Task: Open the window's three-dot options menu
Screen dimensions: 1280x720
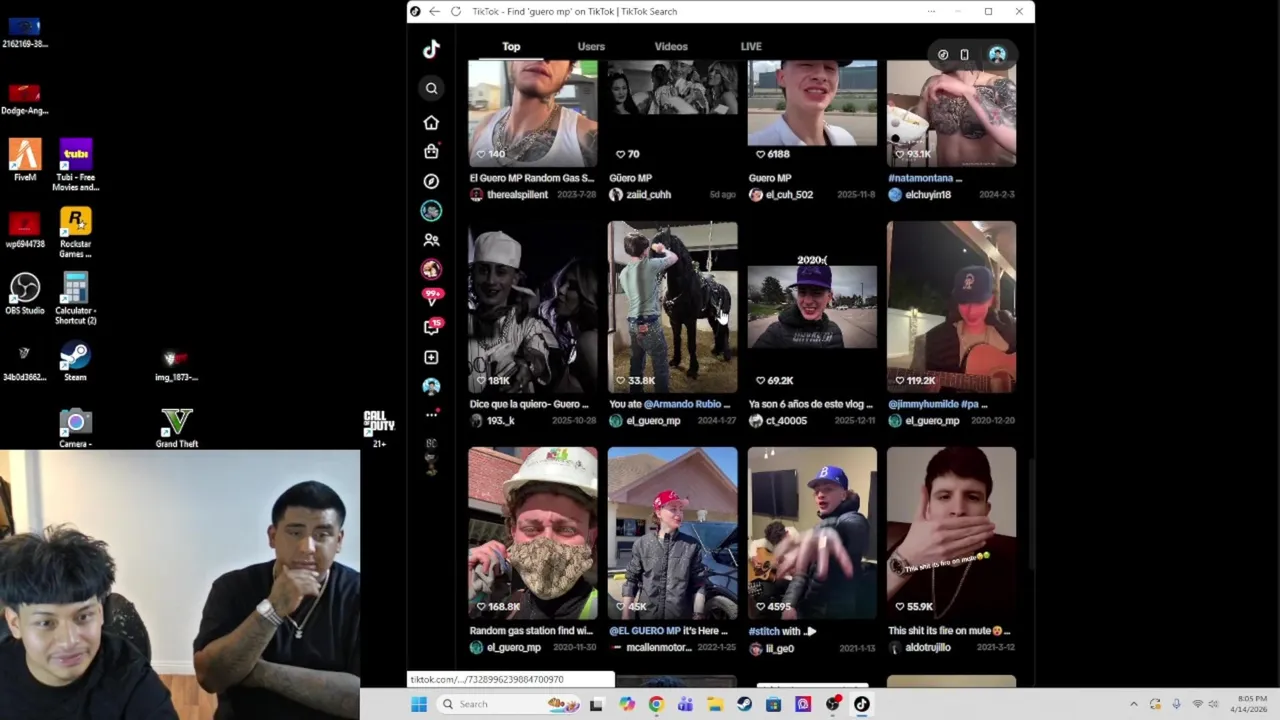Action: [931, 11]
